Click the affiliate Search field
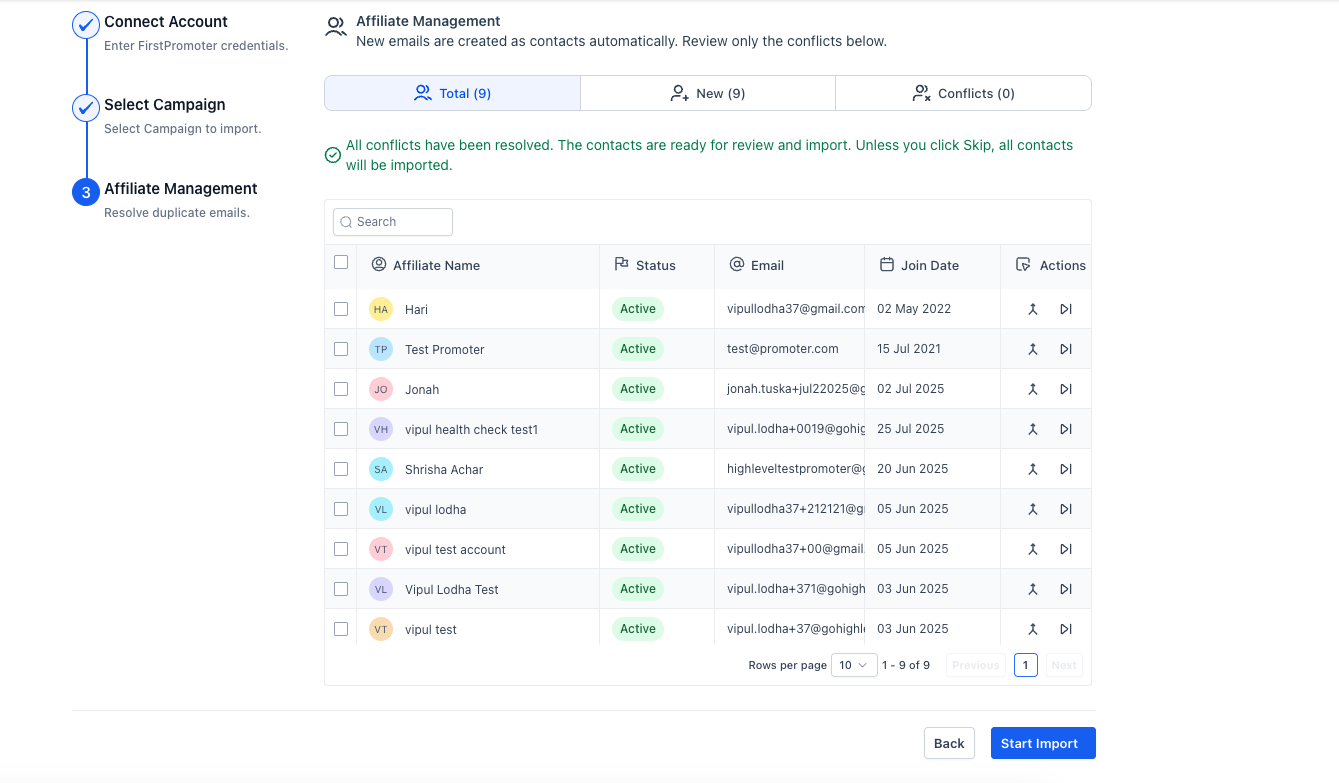1339x783 pixels. 393,222
